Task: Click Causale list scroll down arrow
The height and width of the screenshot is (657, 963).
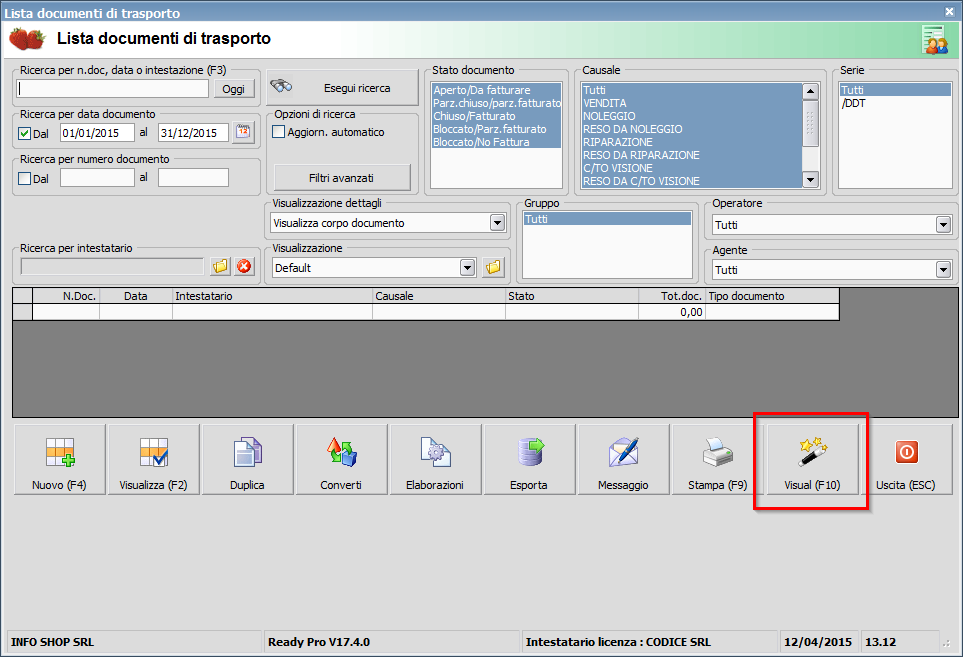Action: pyautogui.click(x=811, y=179)
